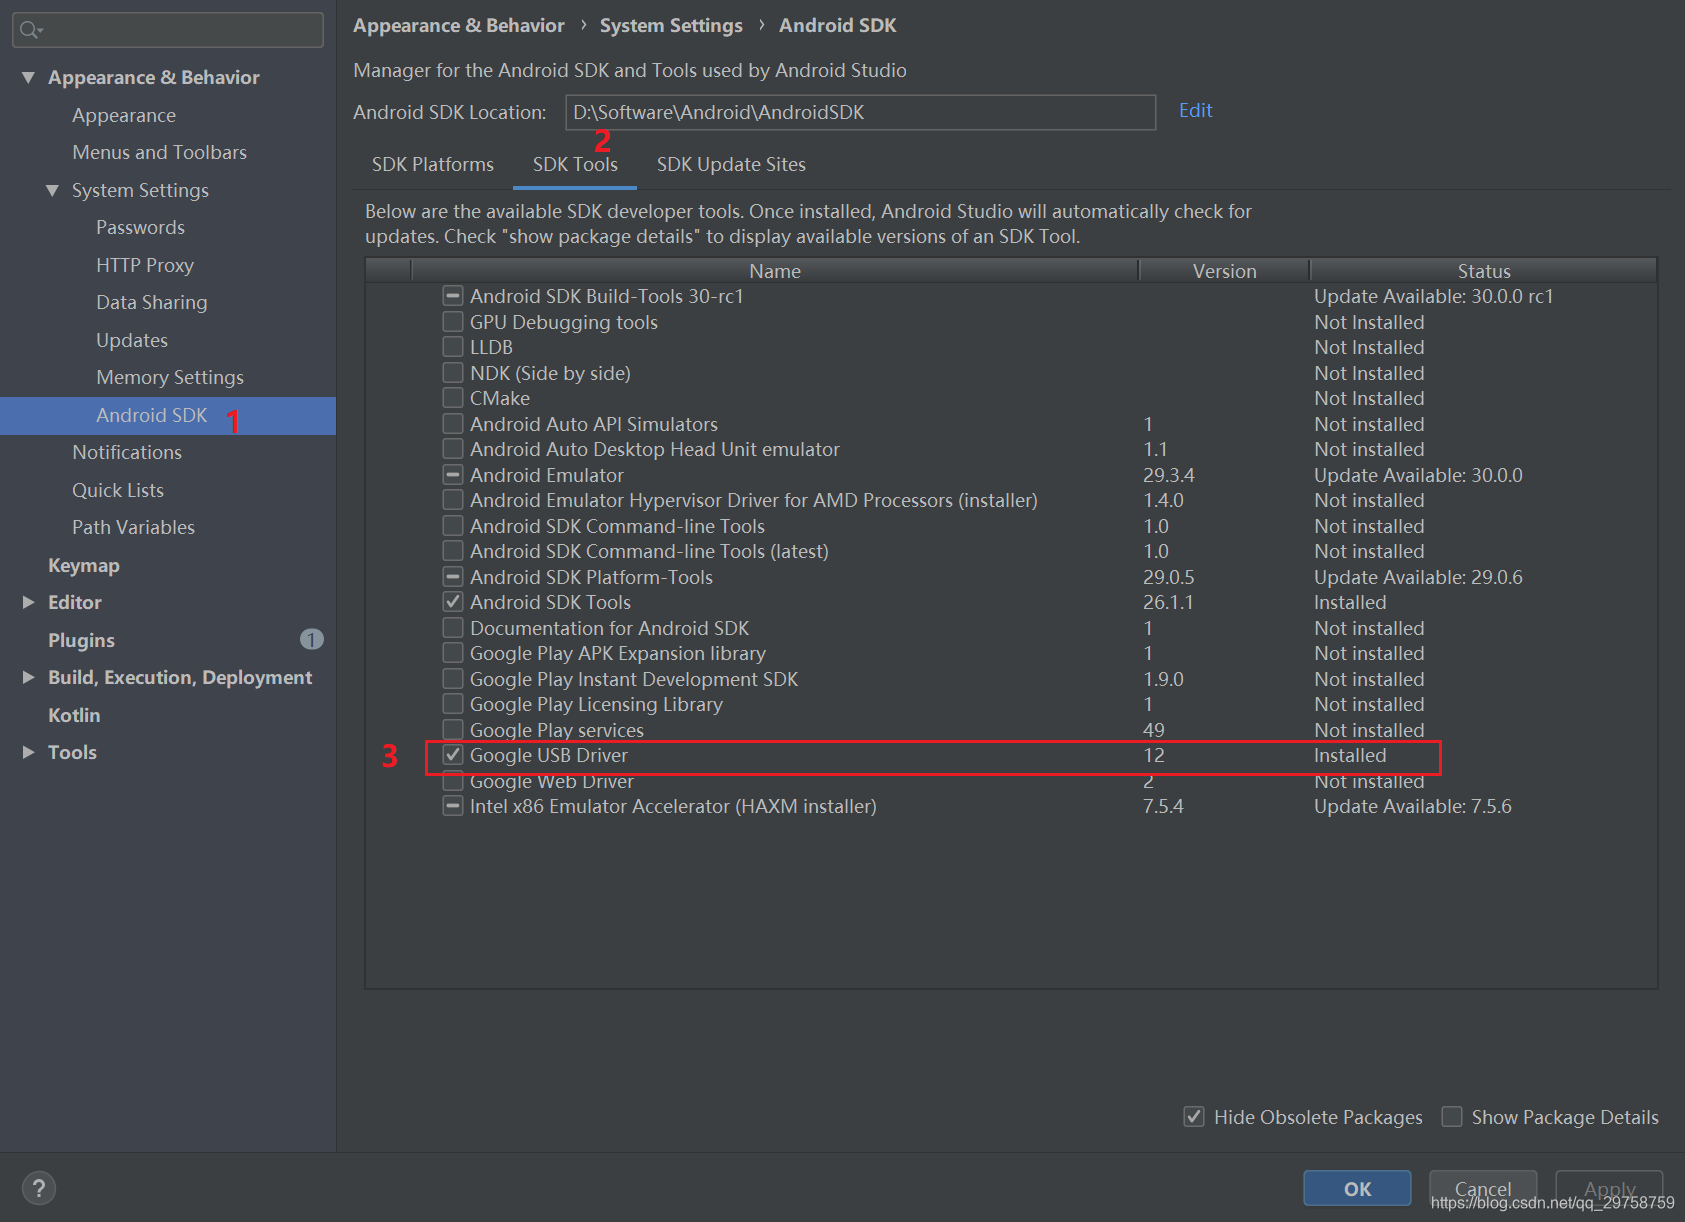Open Updates settings page
The height and width of the screenshot is (1222, 1685).
click(132, 340)
